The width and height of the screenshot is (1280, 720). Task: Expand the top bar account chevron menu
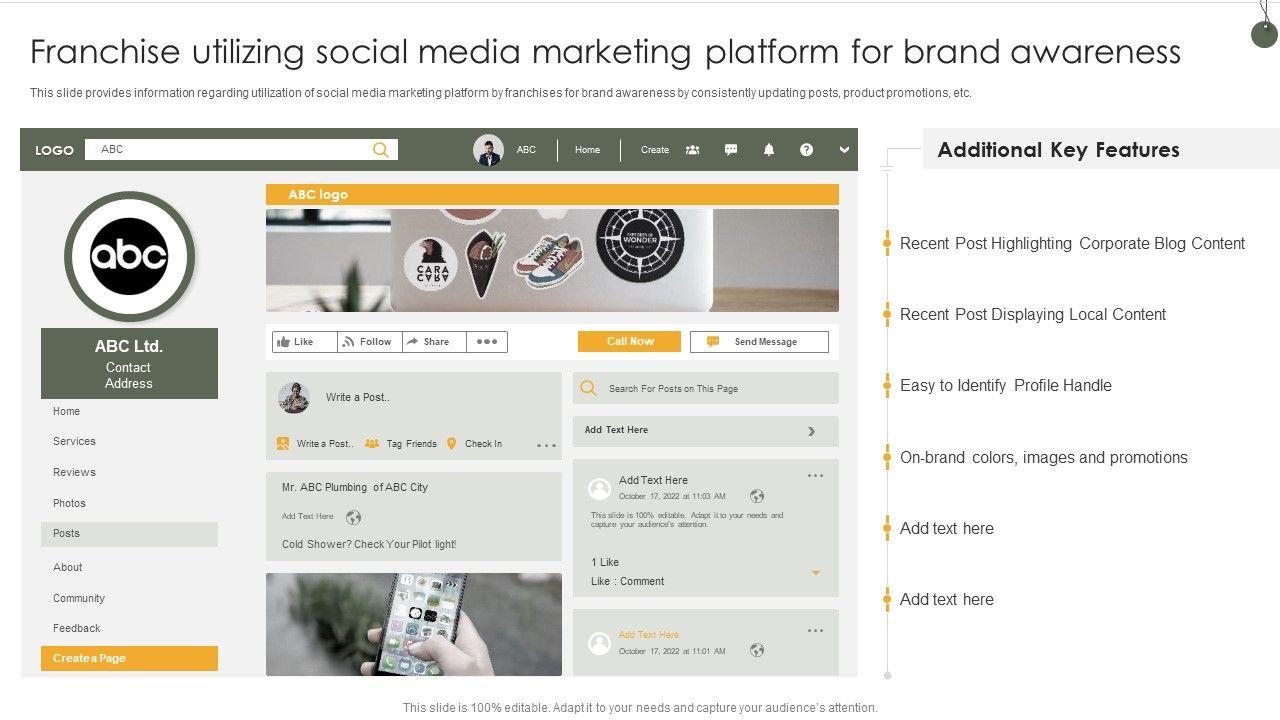coord(844,150)
